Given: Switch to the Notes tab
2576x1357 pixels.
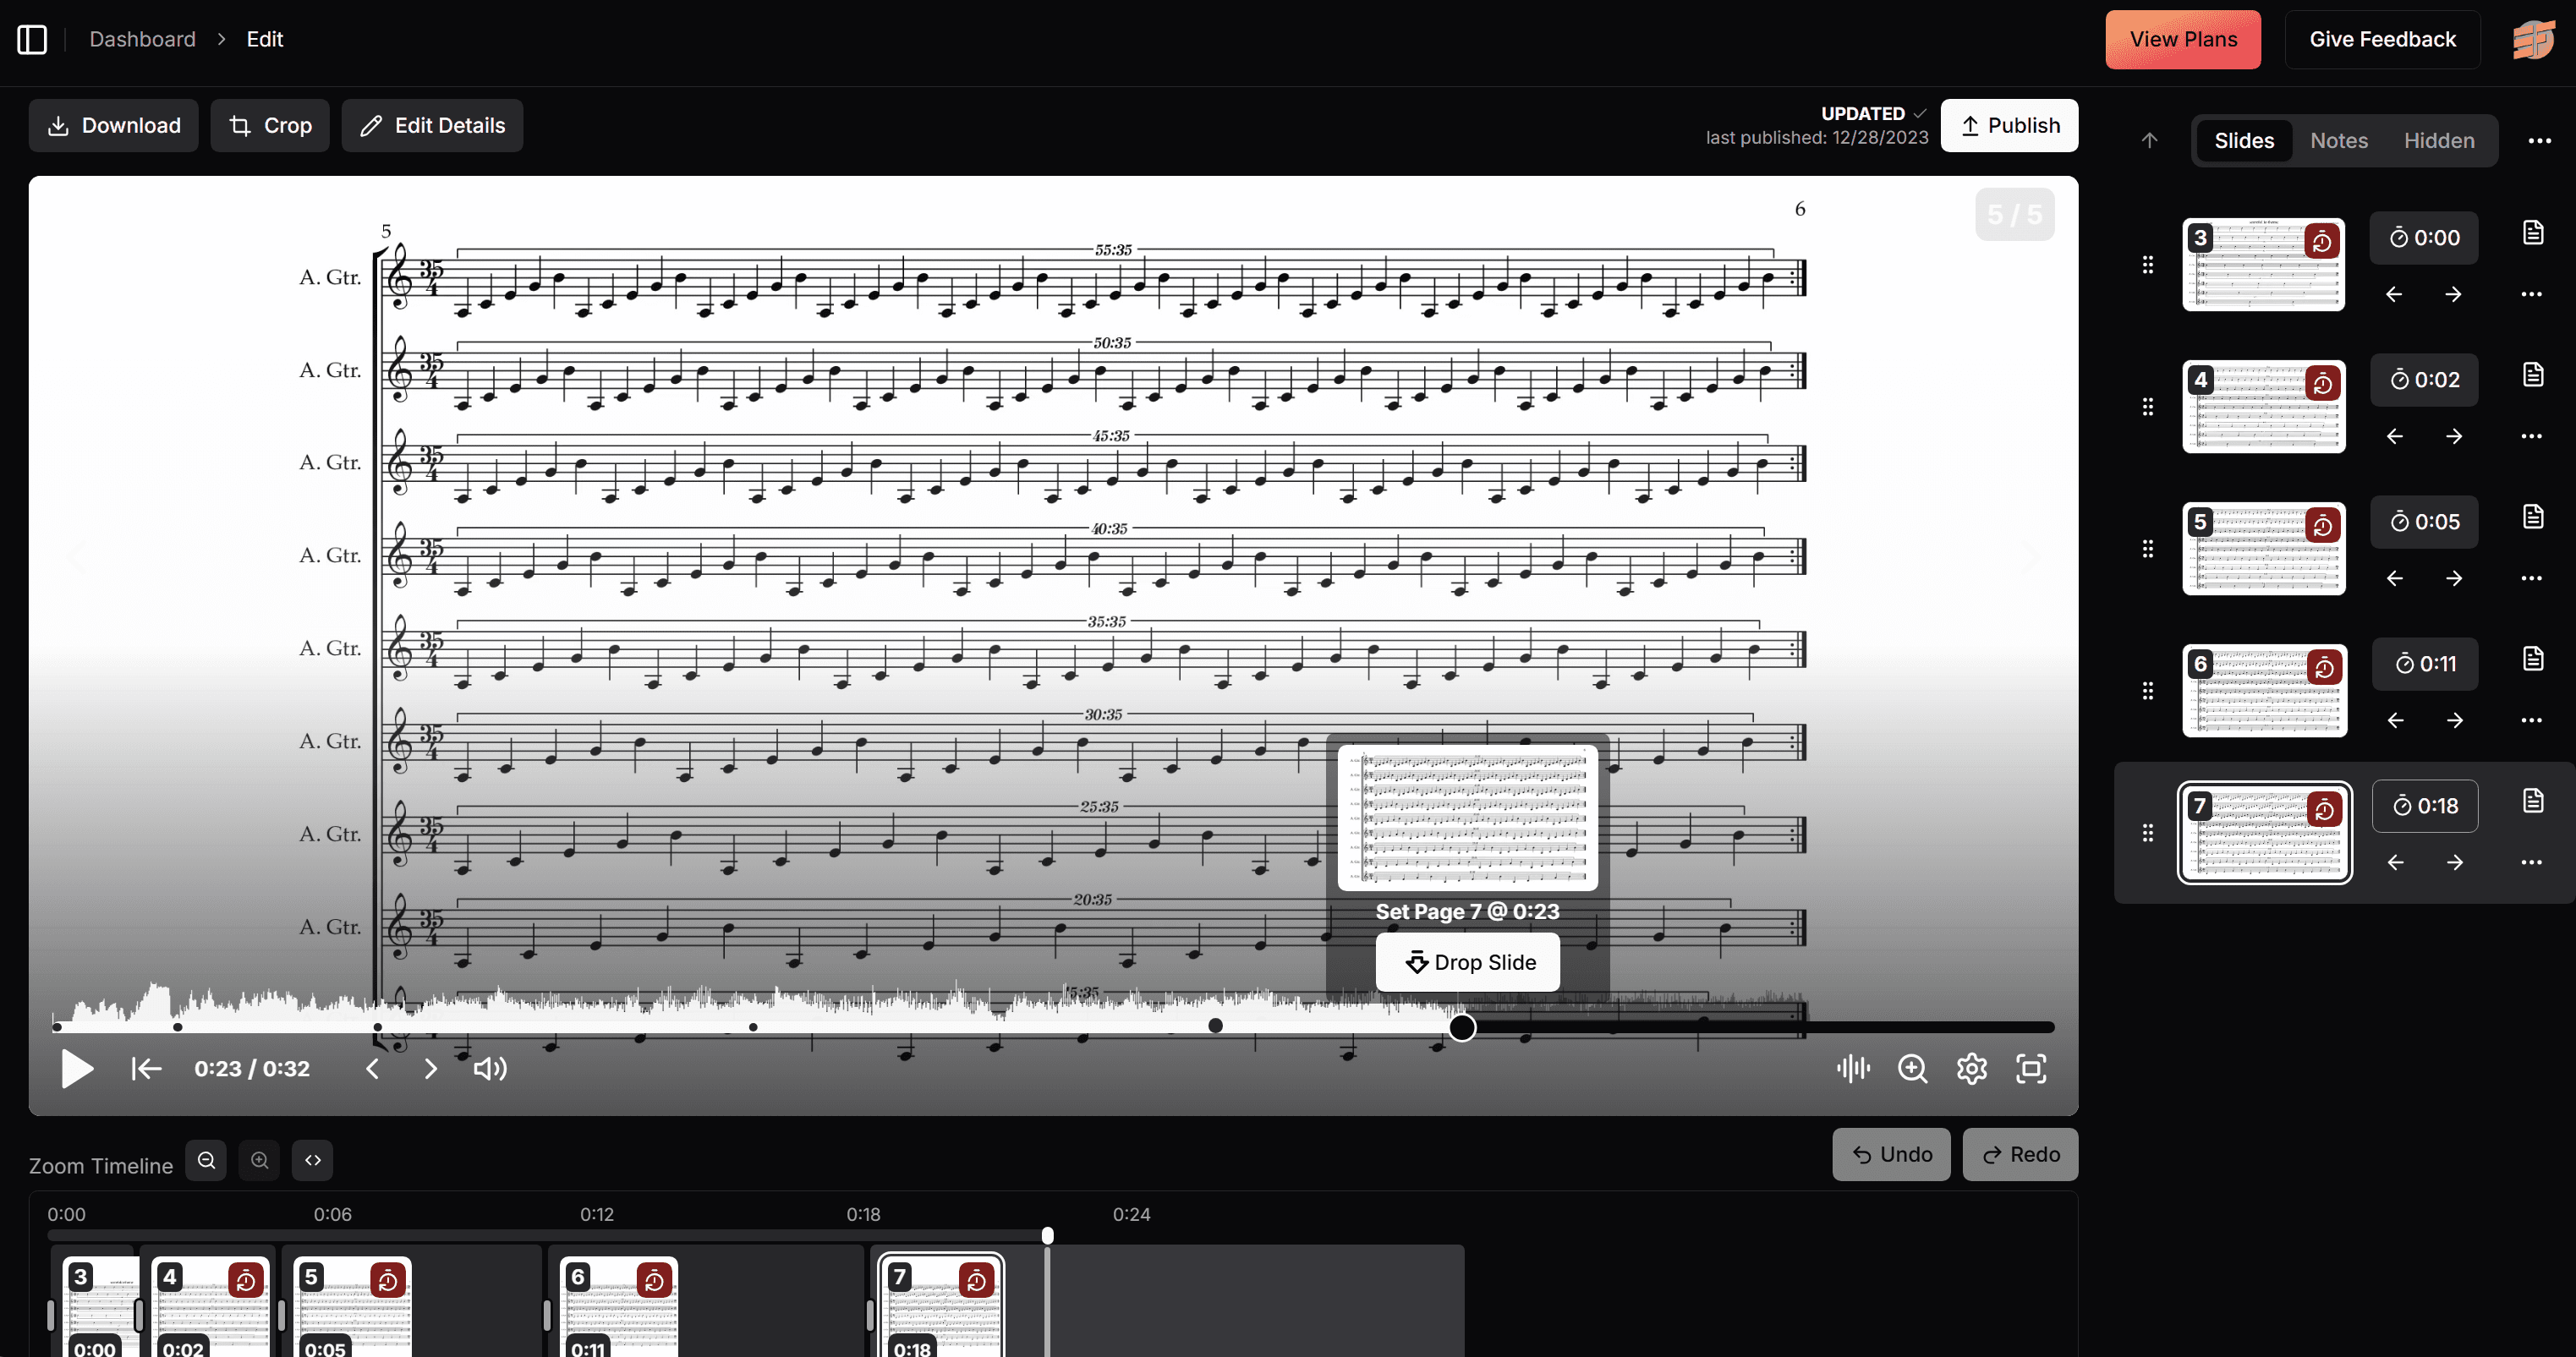Looking at the screenshot, I should tap(2338, 140).
